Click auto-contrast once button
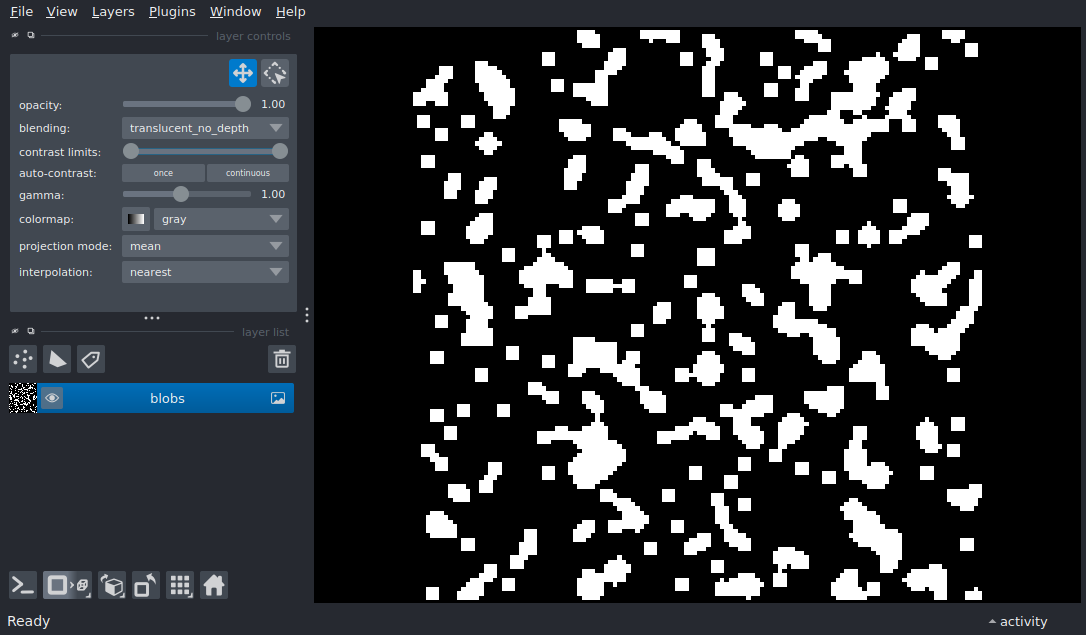 (163, 173)
